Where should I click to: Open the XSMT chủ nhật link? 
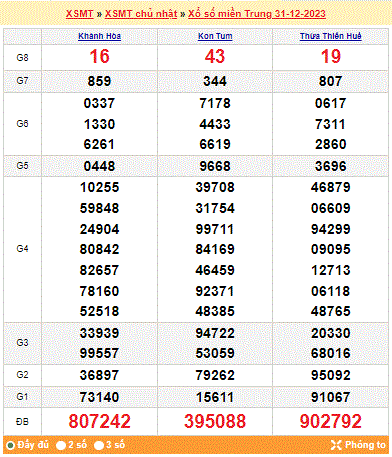click(x=141, y=14)
